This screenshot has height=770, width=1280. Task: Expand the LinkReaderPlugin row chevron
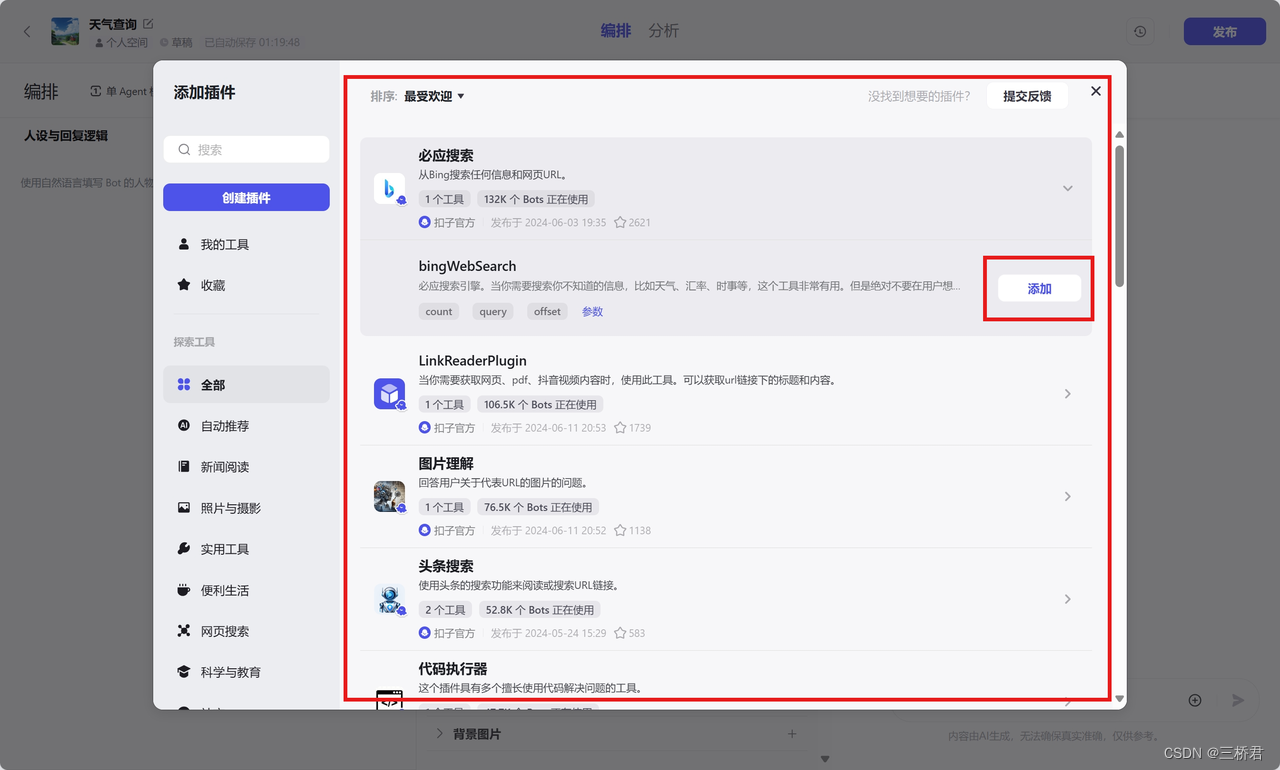click(1067, 394)
